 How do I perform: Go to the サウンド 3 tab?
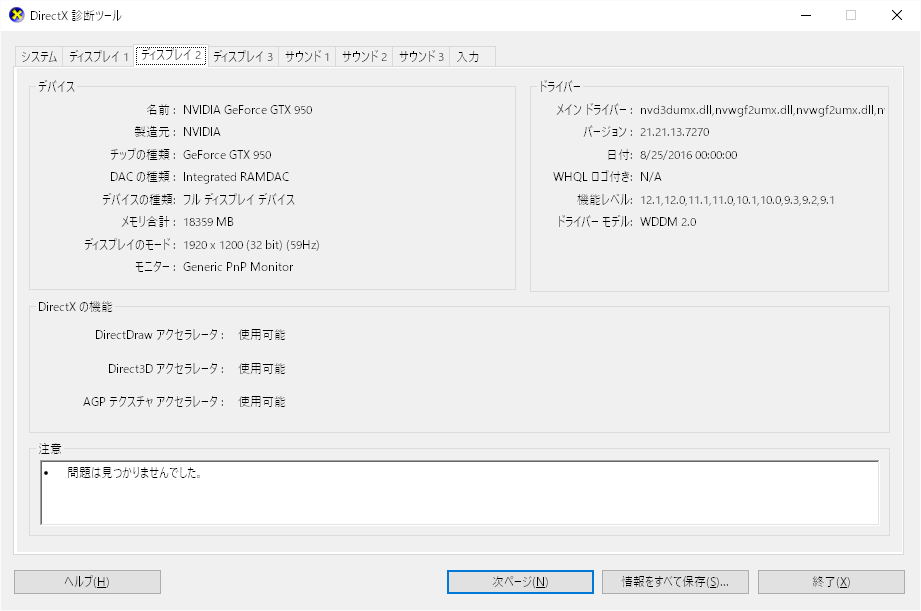tap(421, 56)
